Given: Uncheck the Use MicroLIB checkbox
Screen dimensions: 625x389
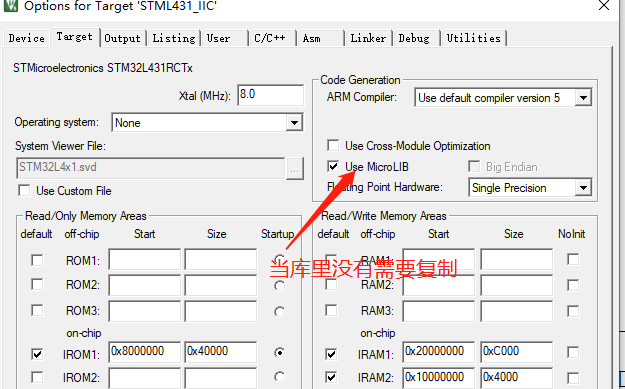Looking at the screenshot, I should (x=333, y=166).
